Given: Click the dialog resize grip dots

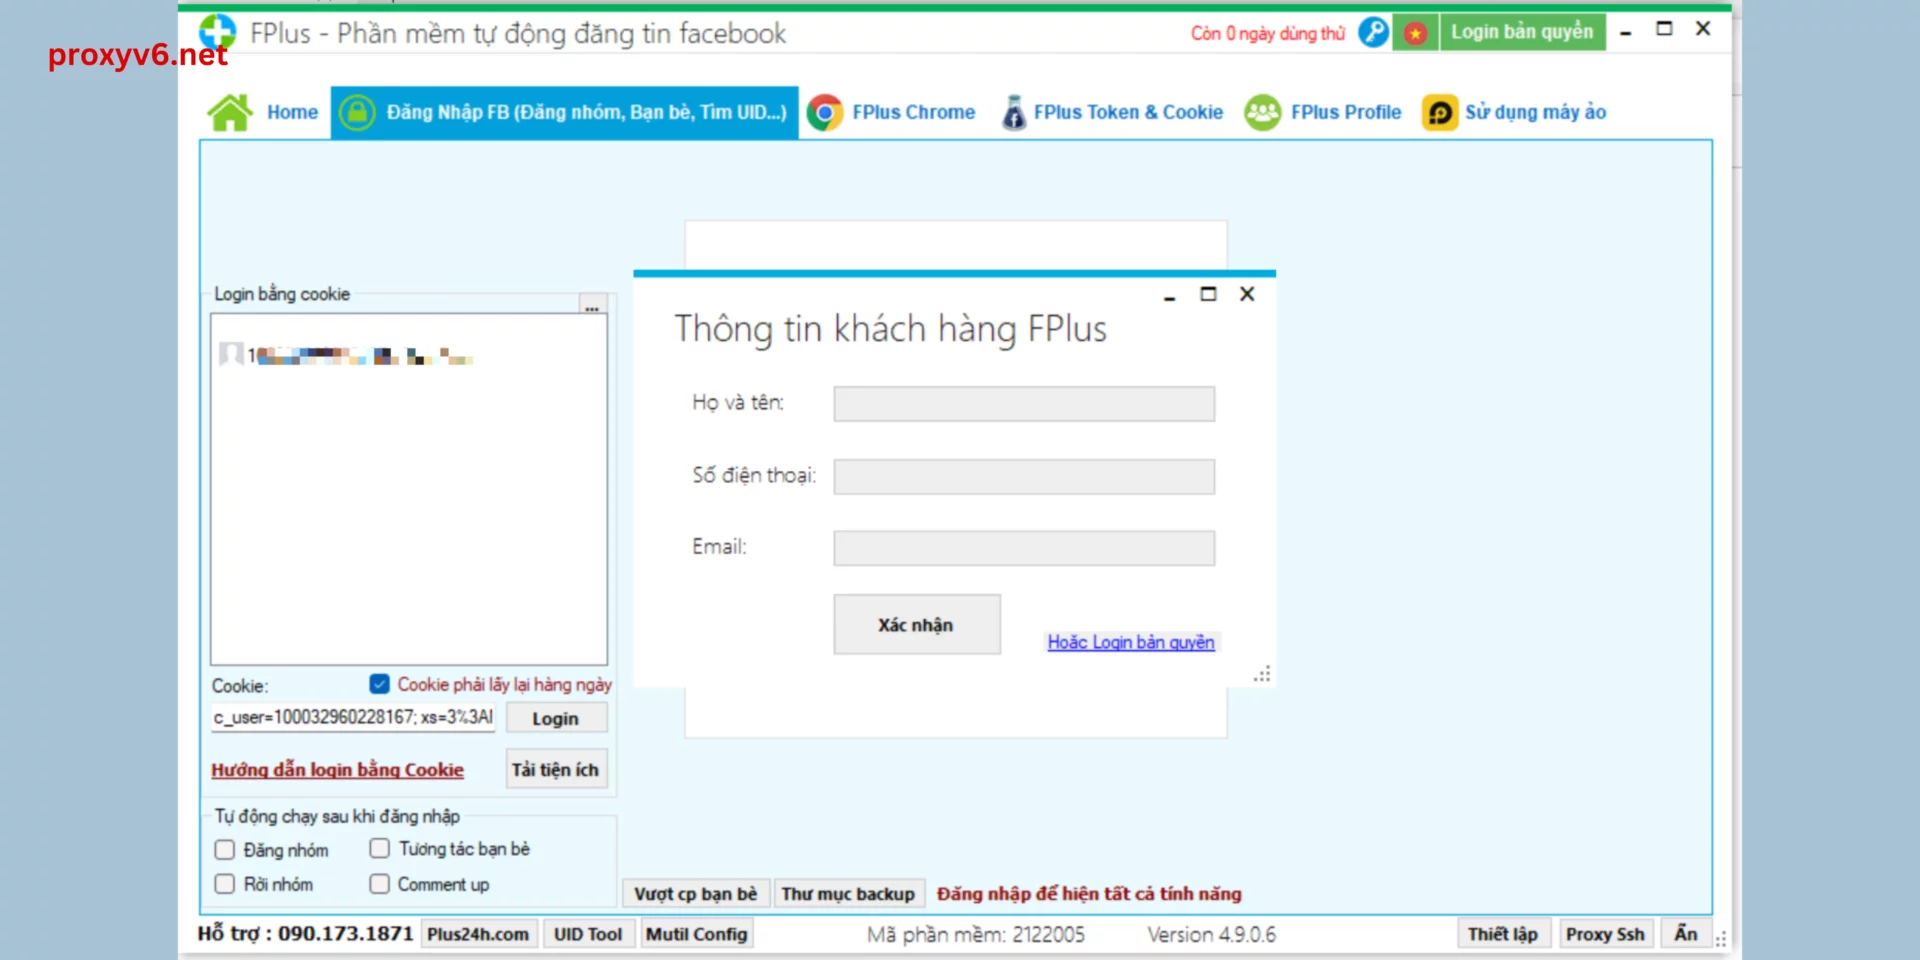Looking at the screenshot, I should (1263, 674).
